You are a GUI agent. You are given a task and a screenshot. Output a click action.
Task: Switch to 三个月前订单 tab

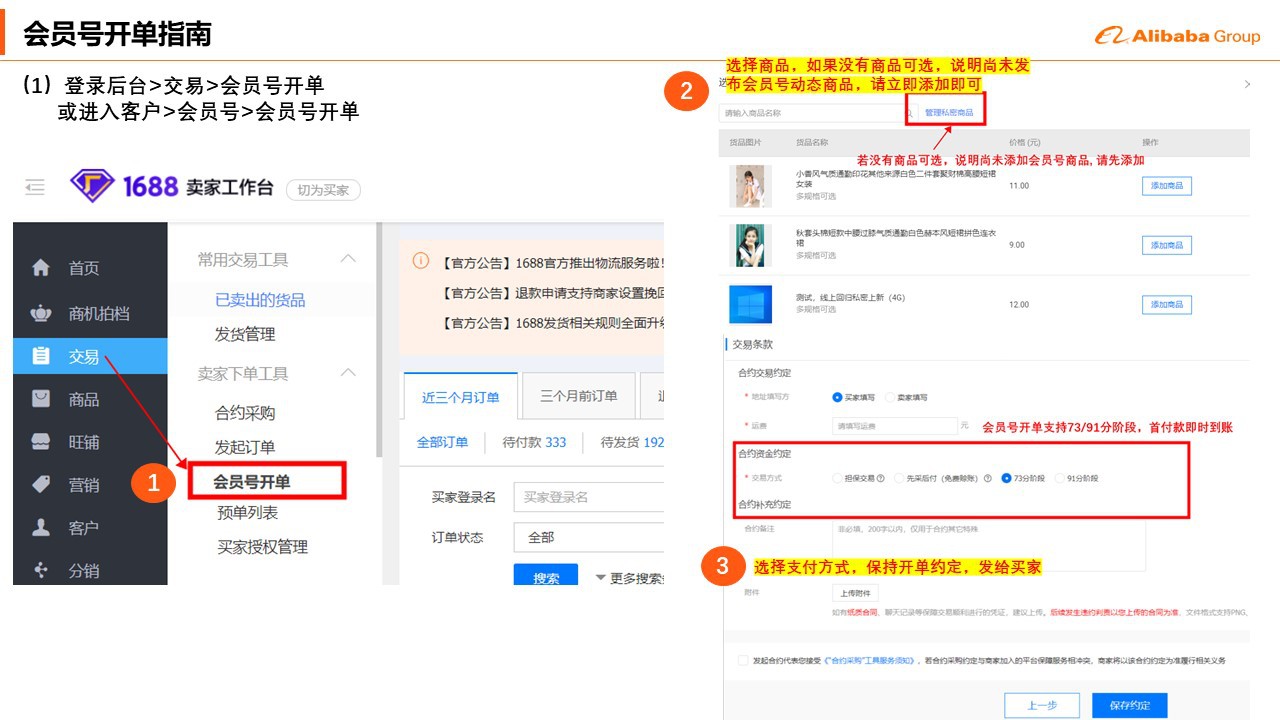tap(578, 396)
